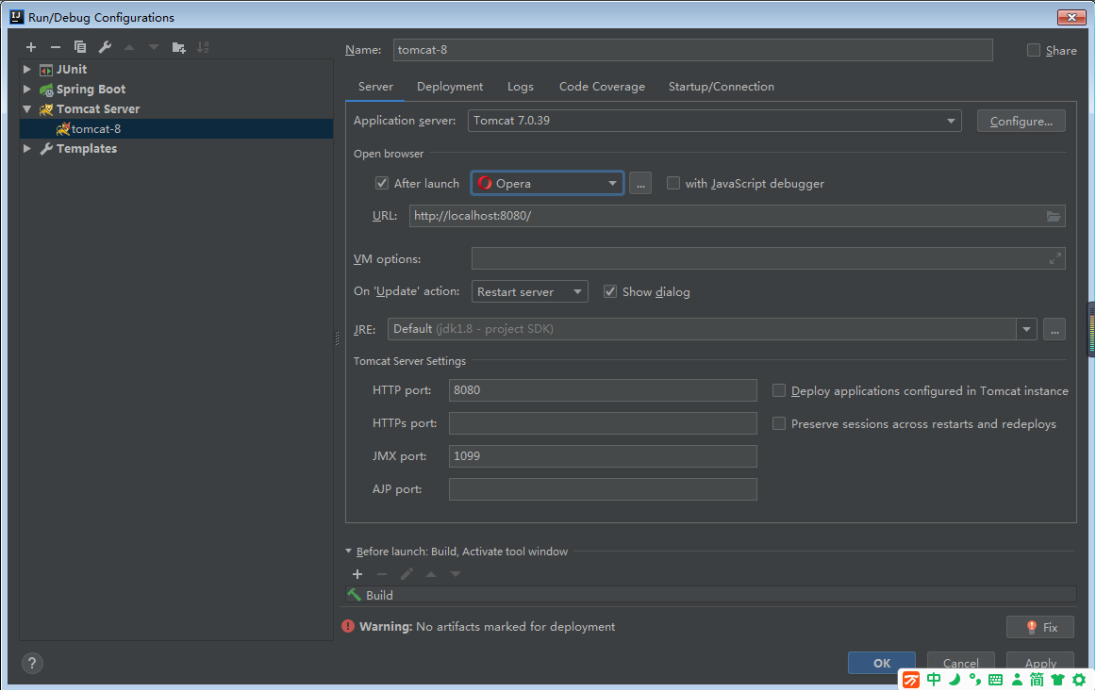The width and height of the screenshot is (1095, 690).
Task: Copy configuration using duplicate icon
Action: (x=80, y=47)
